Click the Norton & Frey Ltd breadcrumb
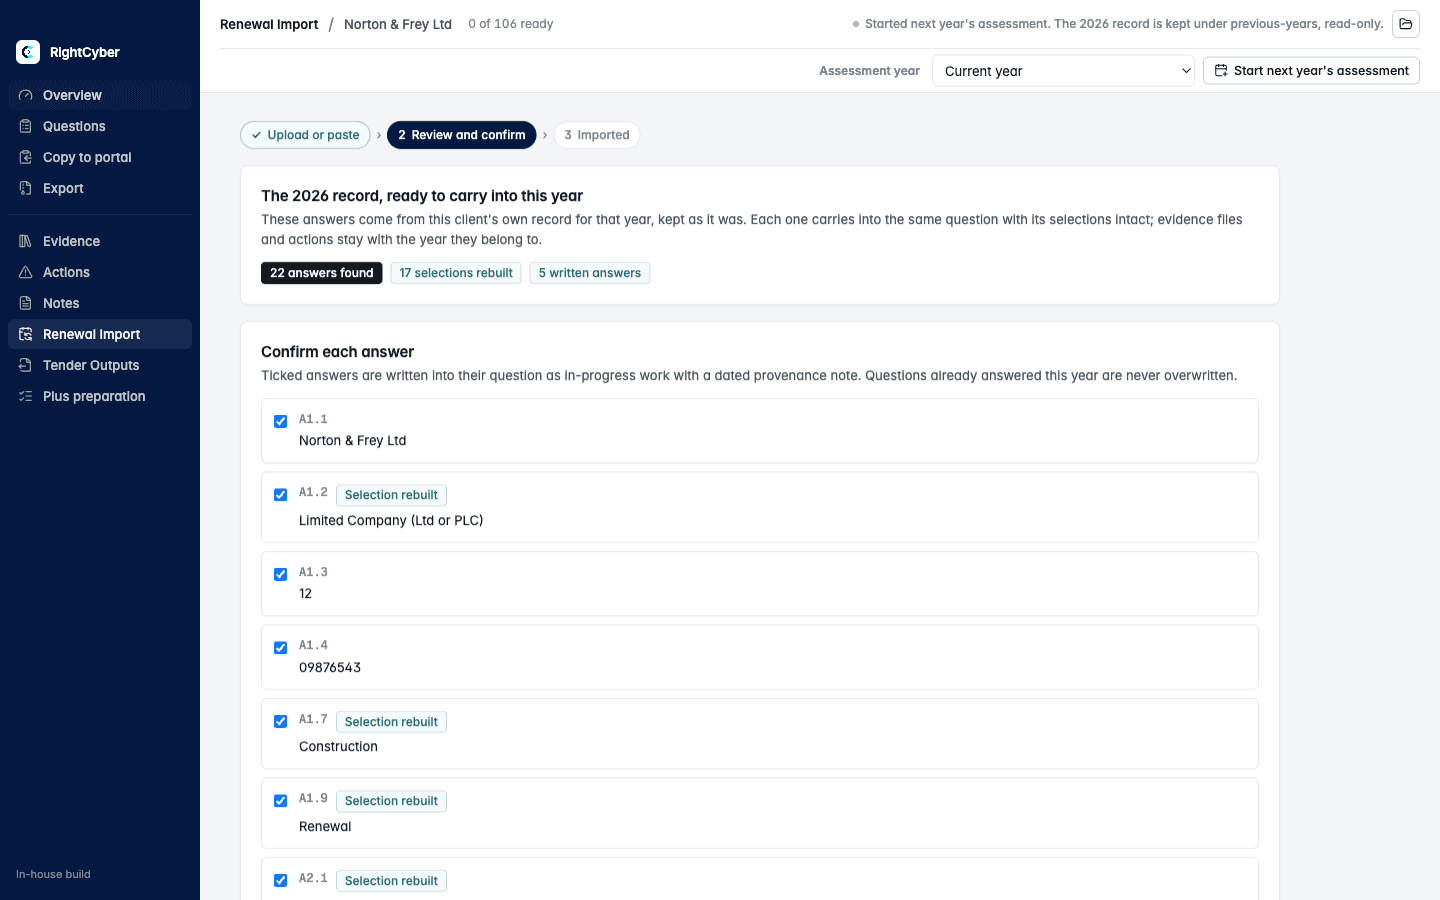 click(398, 24)
